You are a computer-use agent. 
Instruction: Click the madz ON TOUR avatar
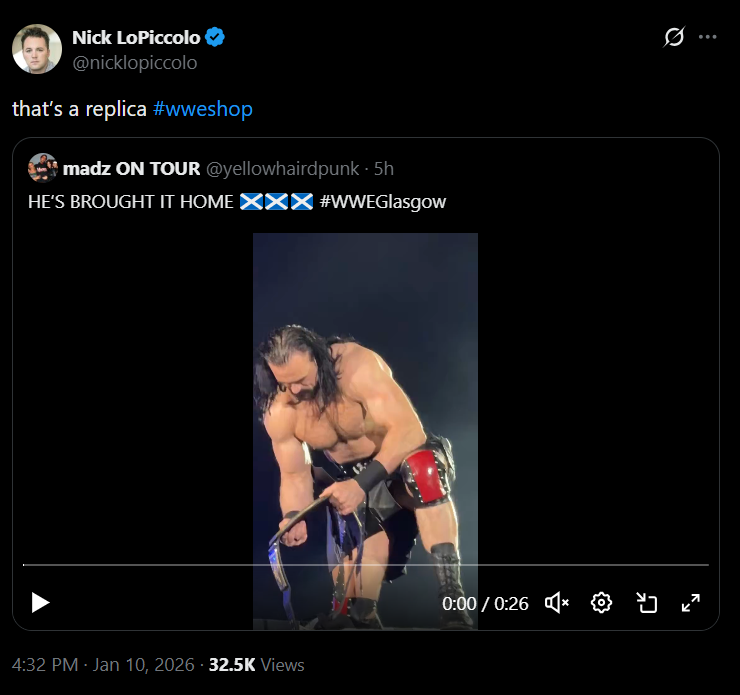(x=42, y=168)
